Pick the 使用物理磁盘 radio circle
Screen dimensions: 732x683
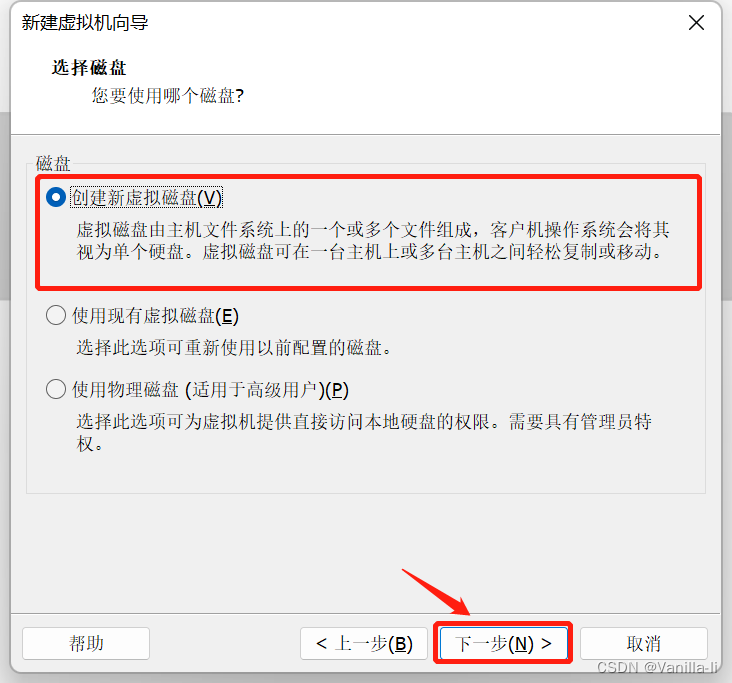point(56,389)
